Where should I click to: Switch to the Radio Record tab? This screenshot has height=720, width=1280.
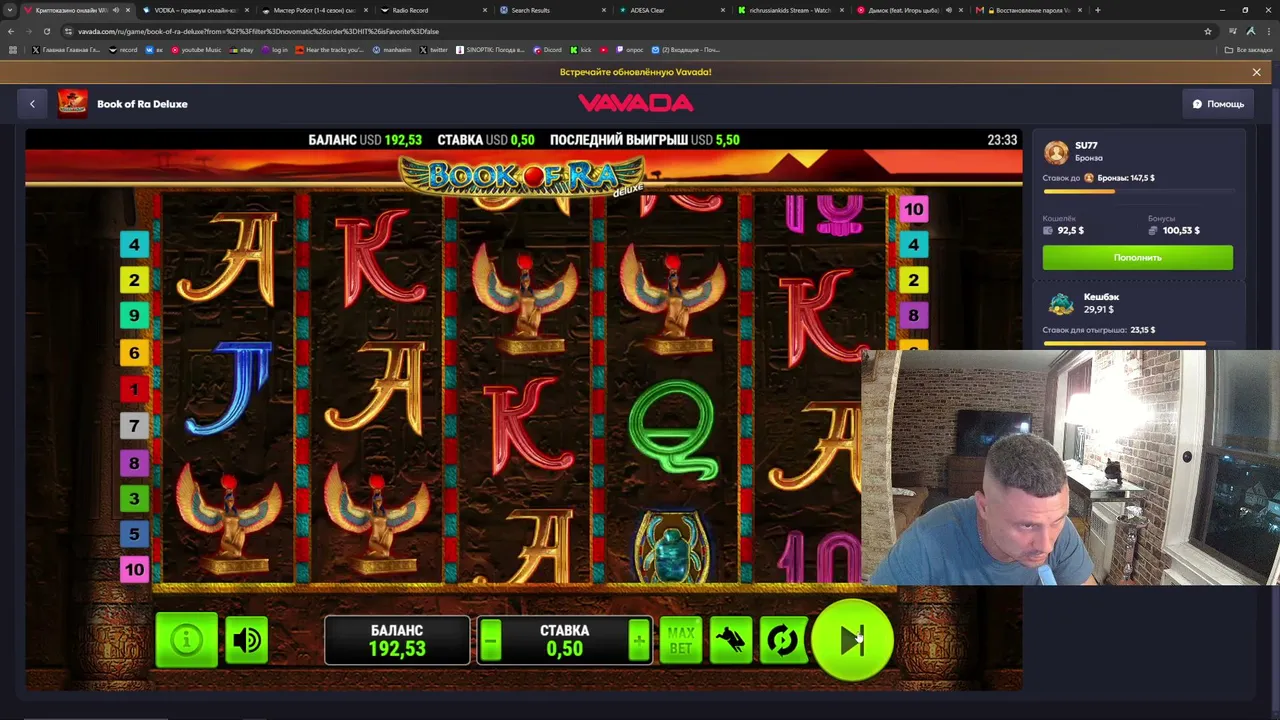click(432, 10)
